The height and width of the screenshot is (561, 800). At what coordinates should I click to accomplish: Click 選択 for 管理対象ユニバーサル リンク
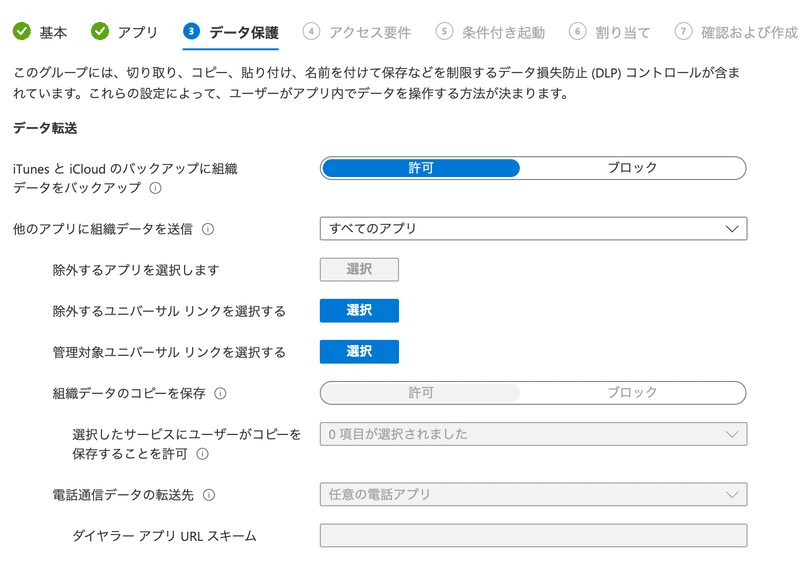click(359, 351)
